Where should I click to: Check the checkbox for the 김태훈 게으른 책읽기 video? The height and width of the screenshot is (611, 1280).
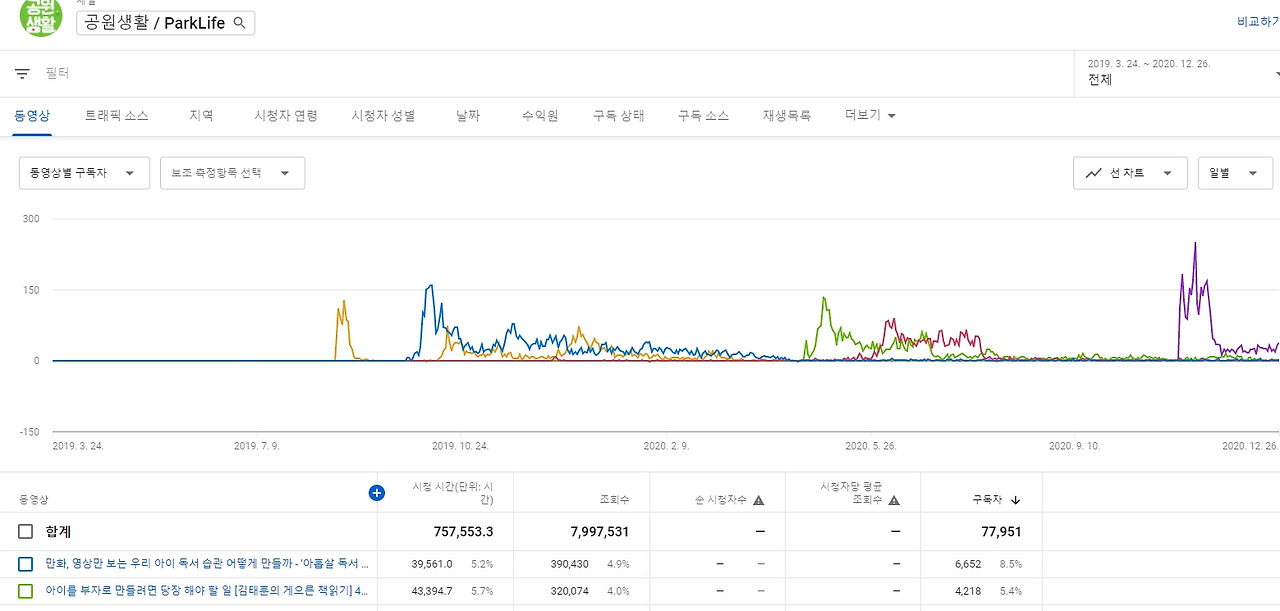pos(27,591)
